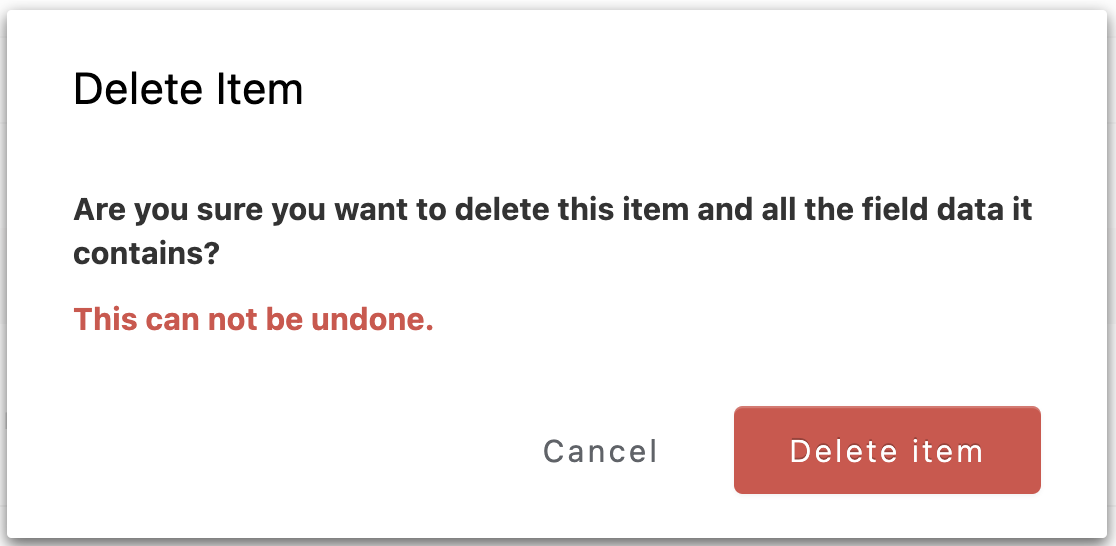1116x546 pixels.
Task: Click the red 'This can not be undone' warning
Action: (253, 320)
